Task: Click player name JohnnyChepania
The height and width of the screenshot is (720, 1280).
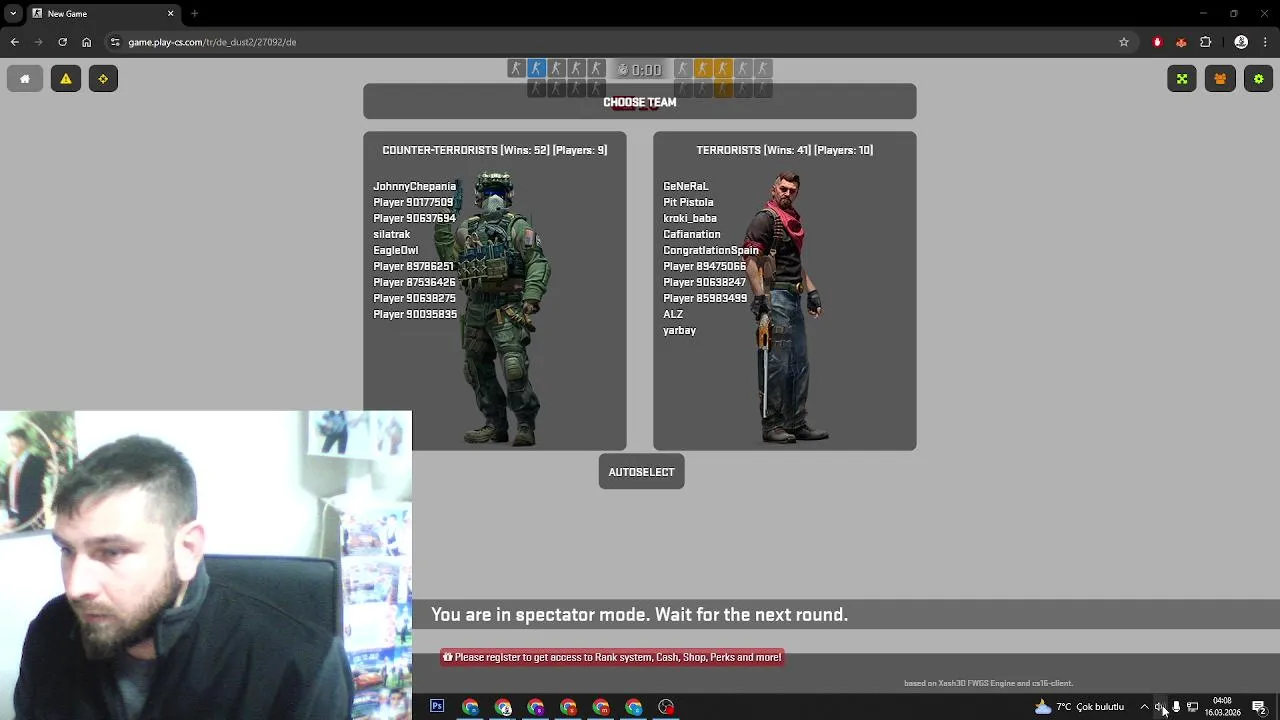Action: 414,186
